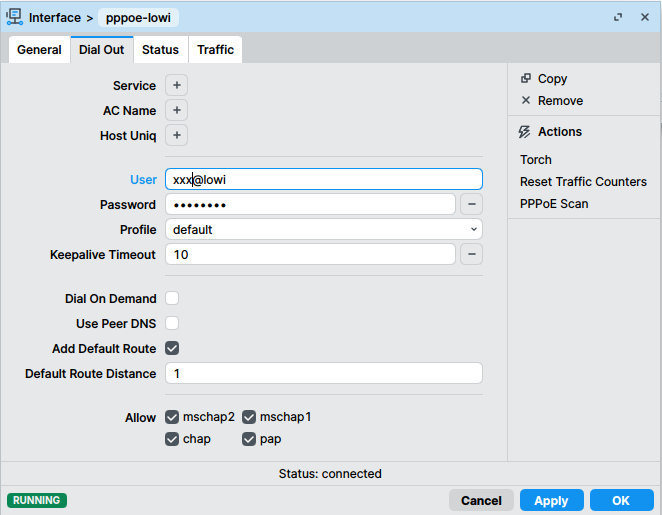Enable Use Peer DNS checkbox
The height and width of the screenshot is (515, 662).
coord(172,323)
